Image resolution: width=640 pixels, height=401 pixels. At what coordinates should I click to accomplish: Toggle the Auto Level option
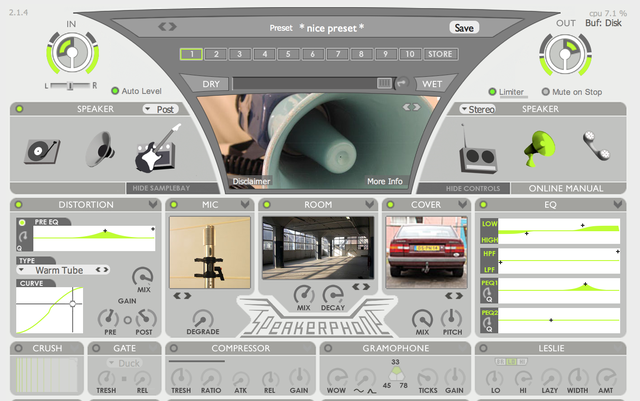[115, 91]
